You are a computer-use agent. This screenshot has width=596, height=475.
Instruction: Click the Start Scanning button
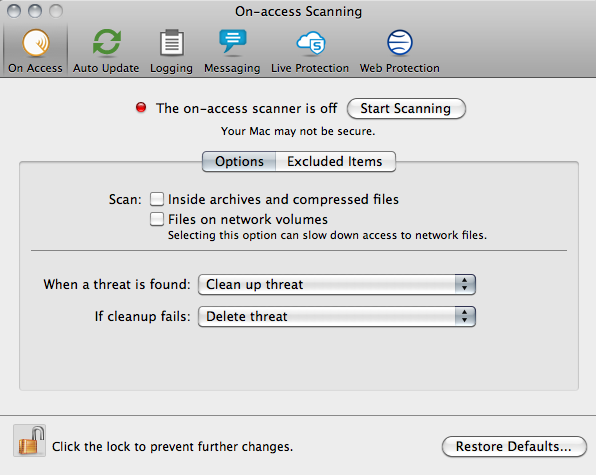[x=406, y=108]
